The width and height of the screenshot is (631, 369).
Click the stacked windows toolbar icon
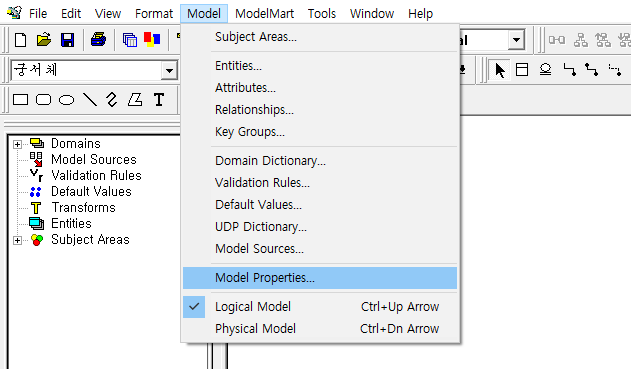130,40
